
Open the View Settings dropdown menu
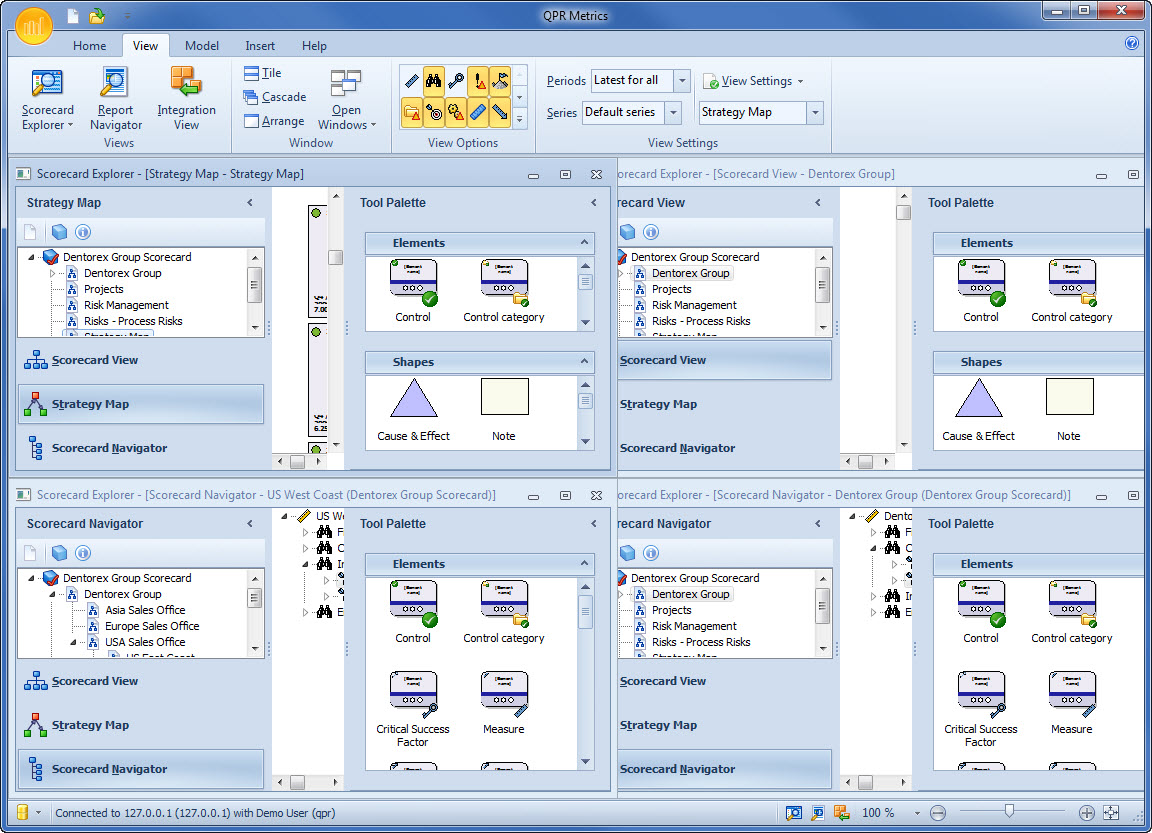click(x=753, y=81)
